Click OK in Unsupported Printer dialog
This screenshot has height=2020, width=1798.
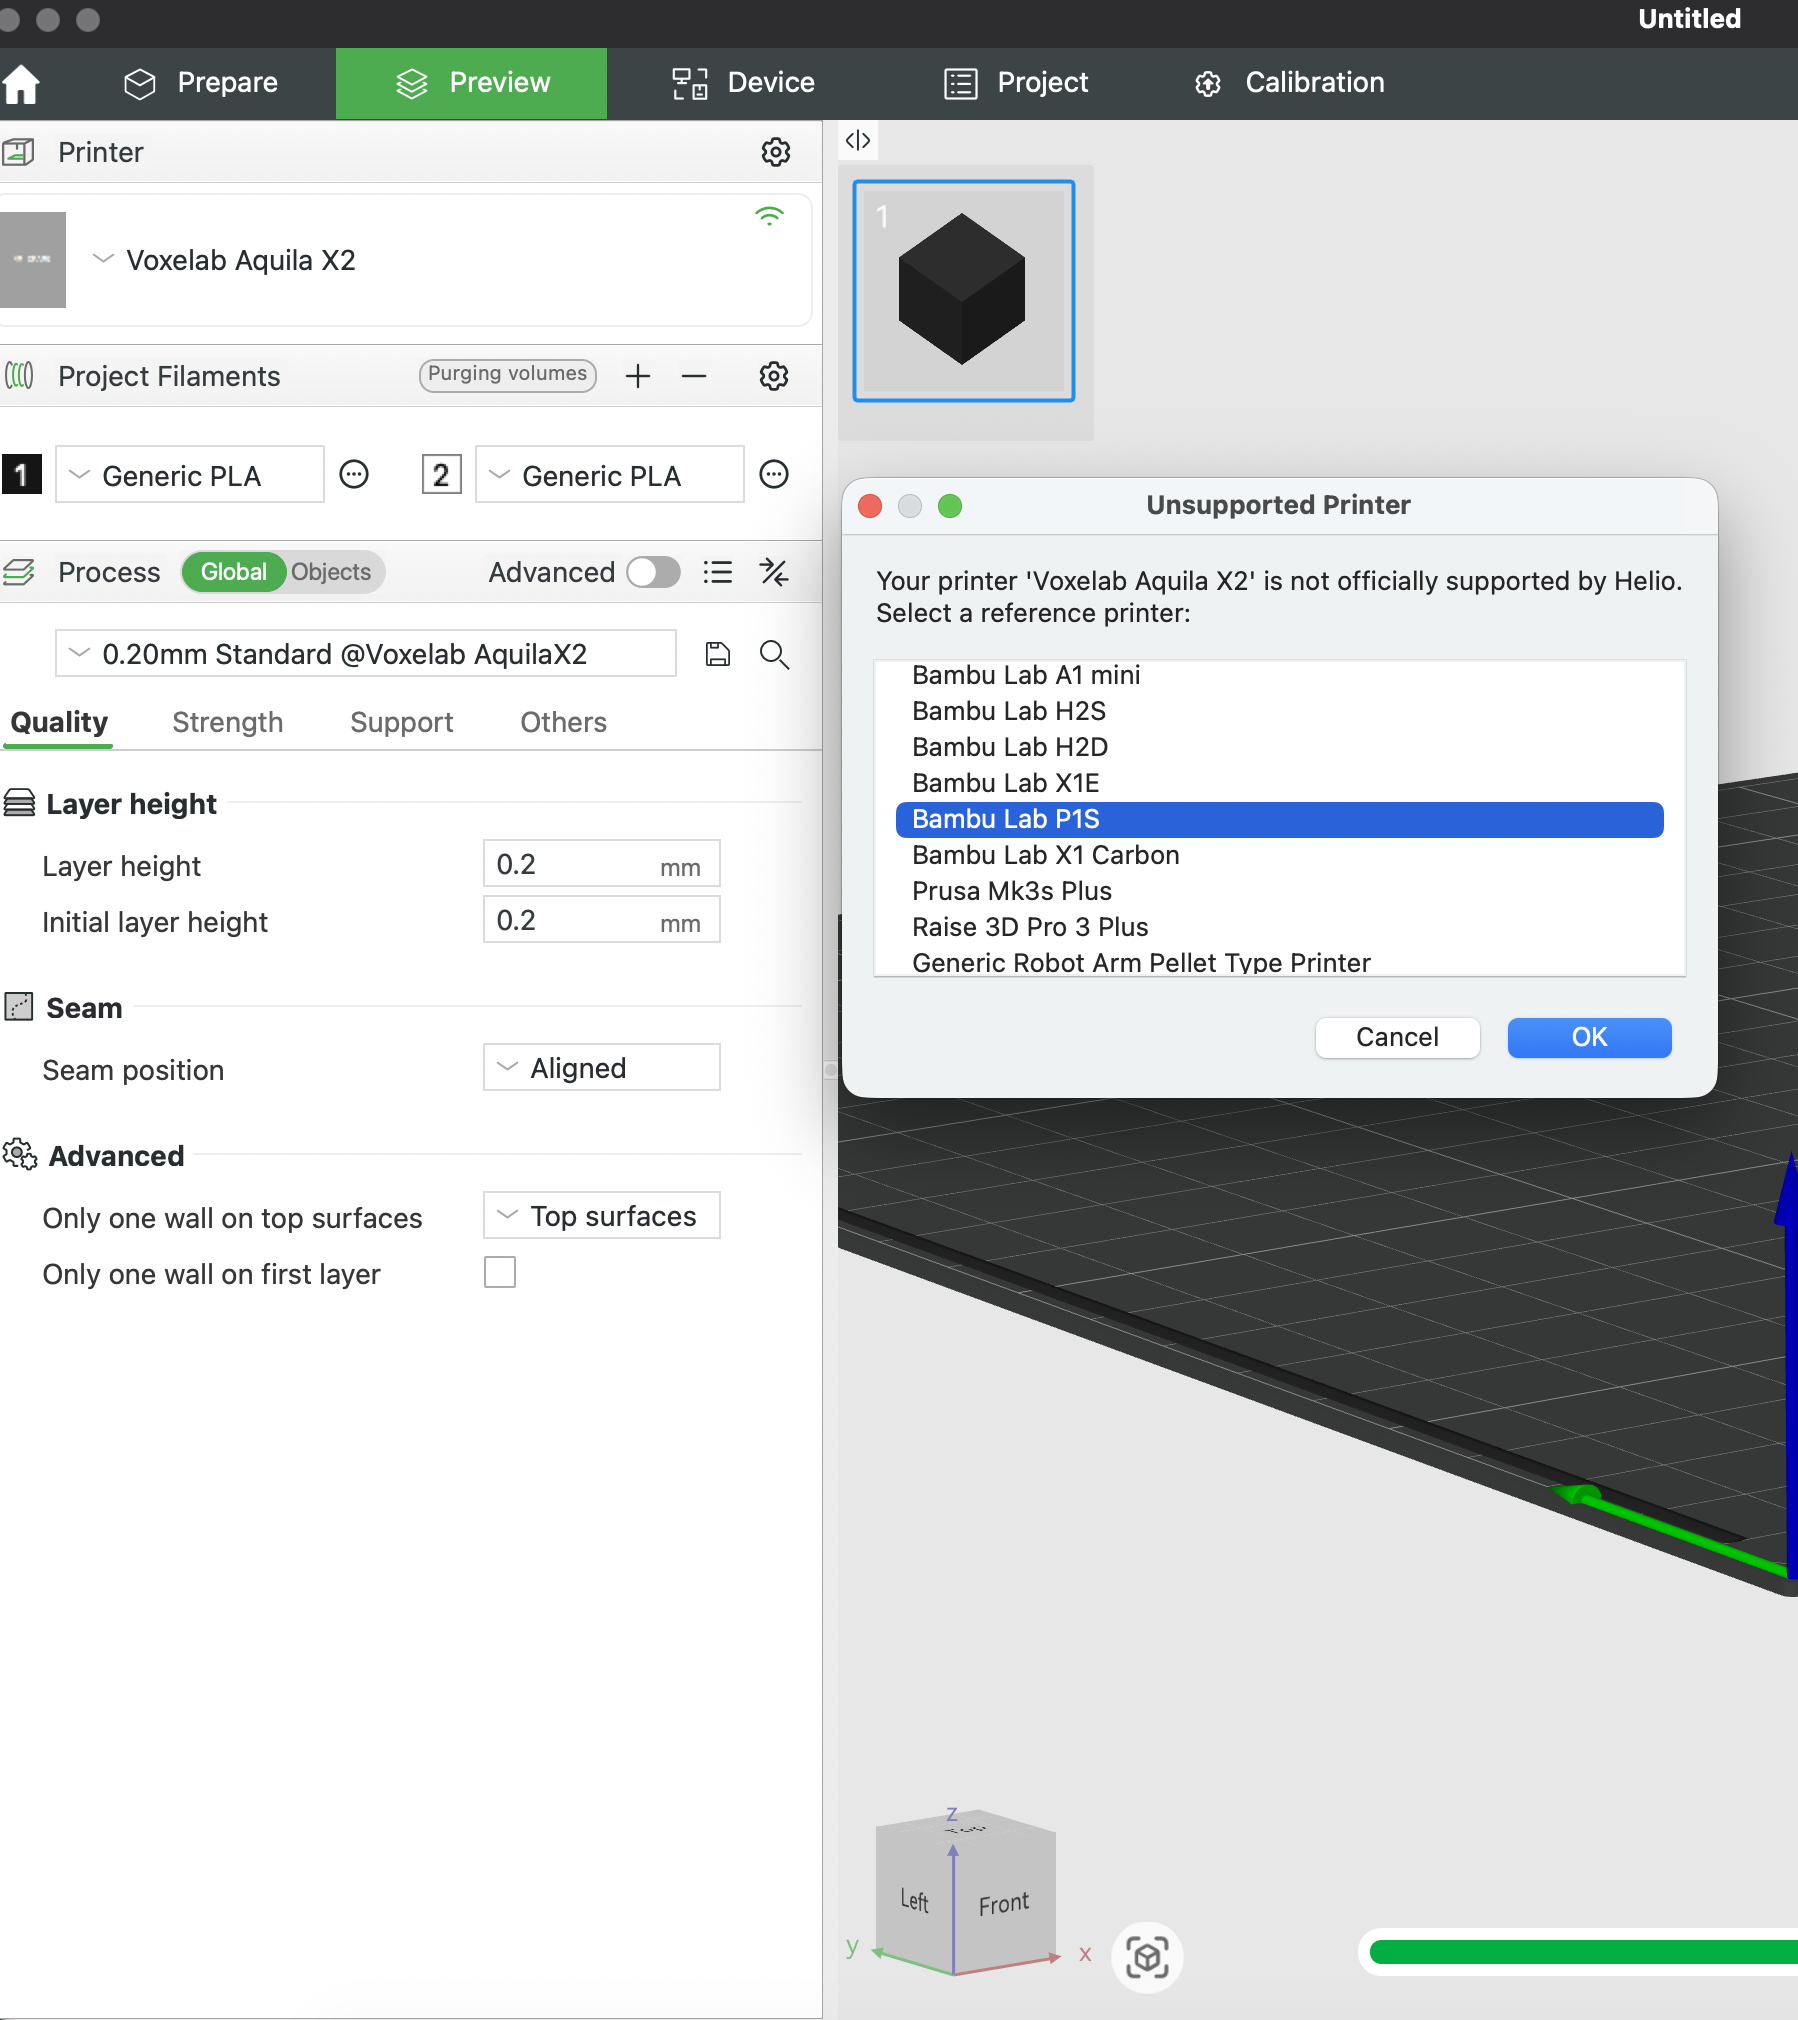click(x=1588, y=1037)
